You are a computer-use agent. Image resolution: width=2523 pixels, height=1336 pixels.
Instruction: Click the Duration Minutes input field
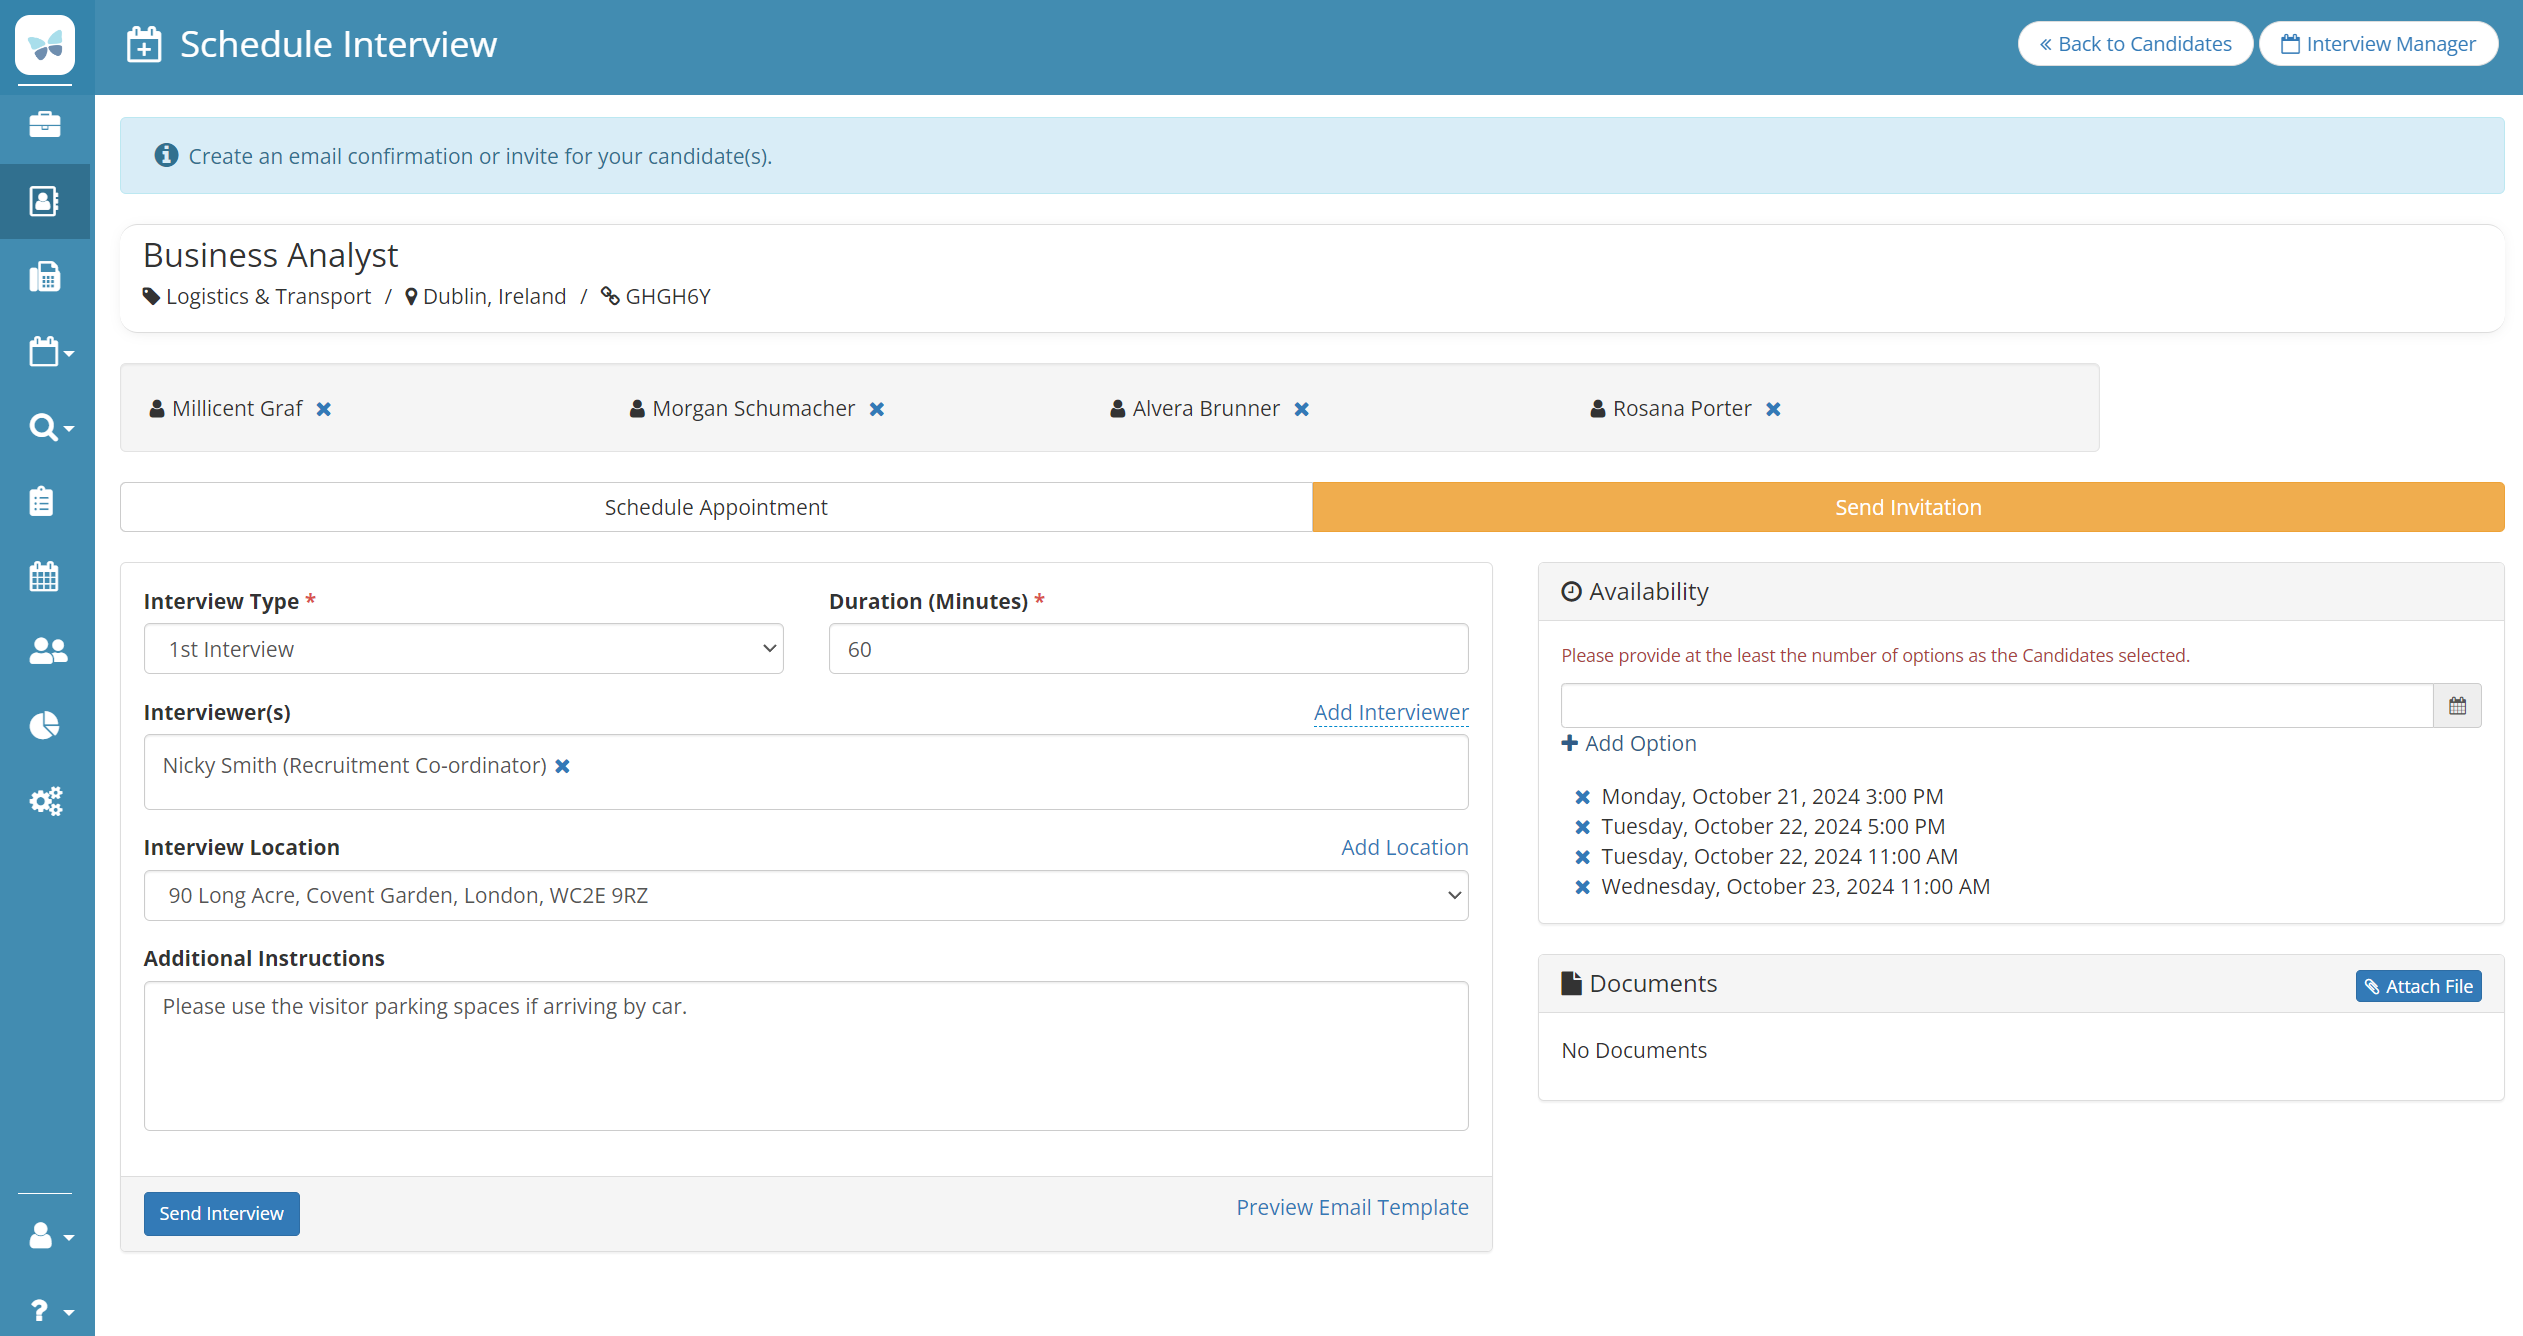click(x=1147, y=649)
